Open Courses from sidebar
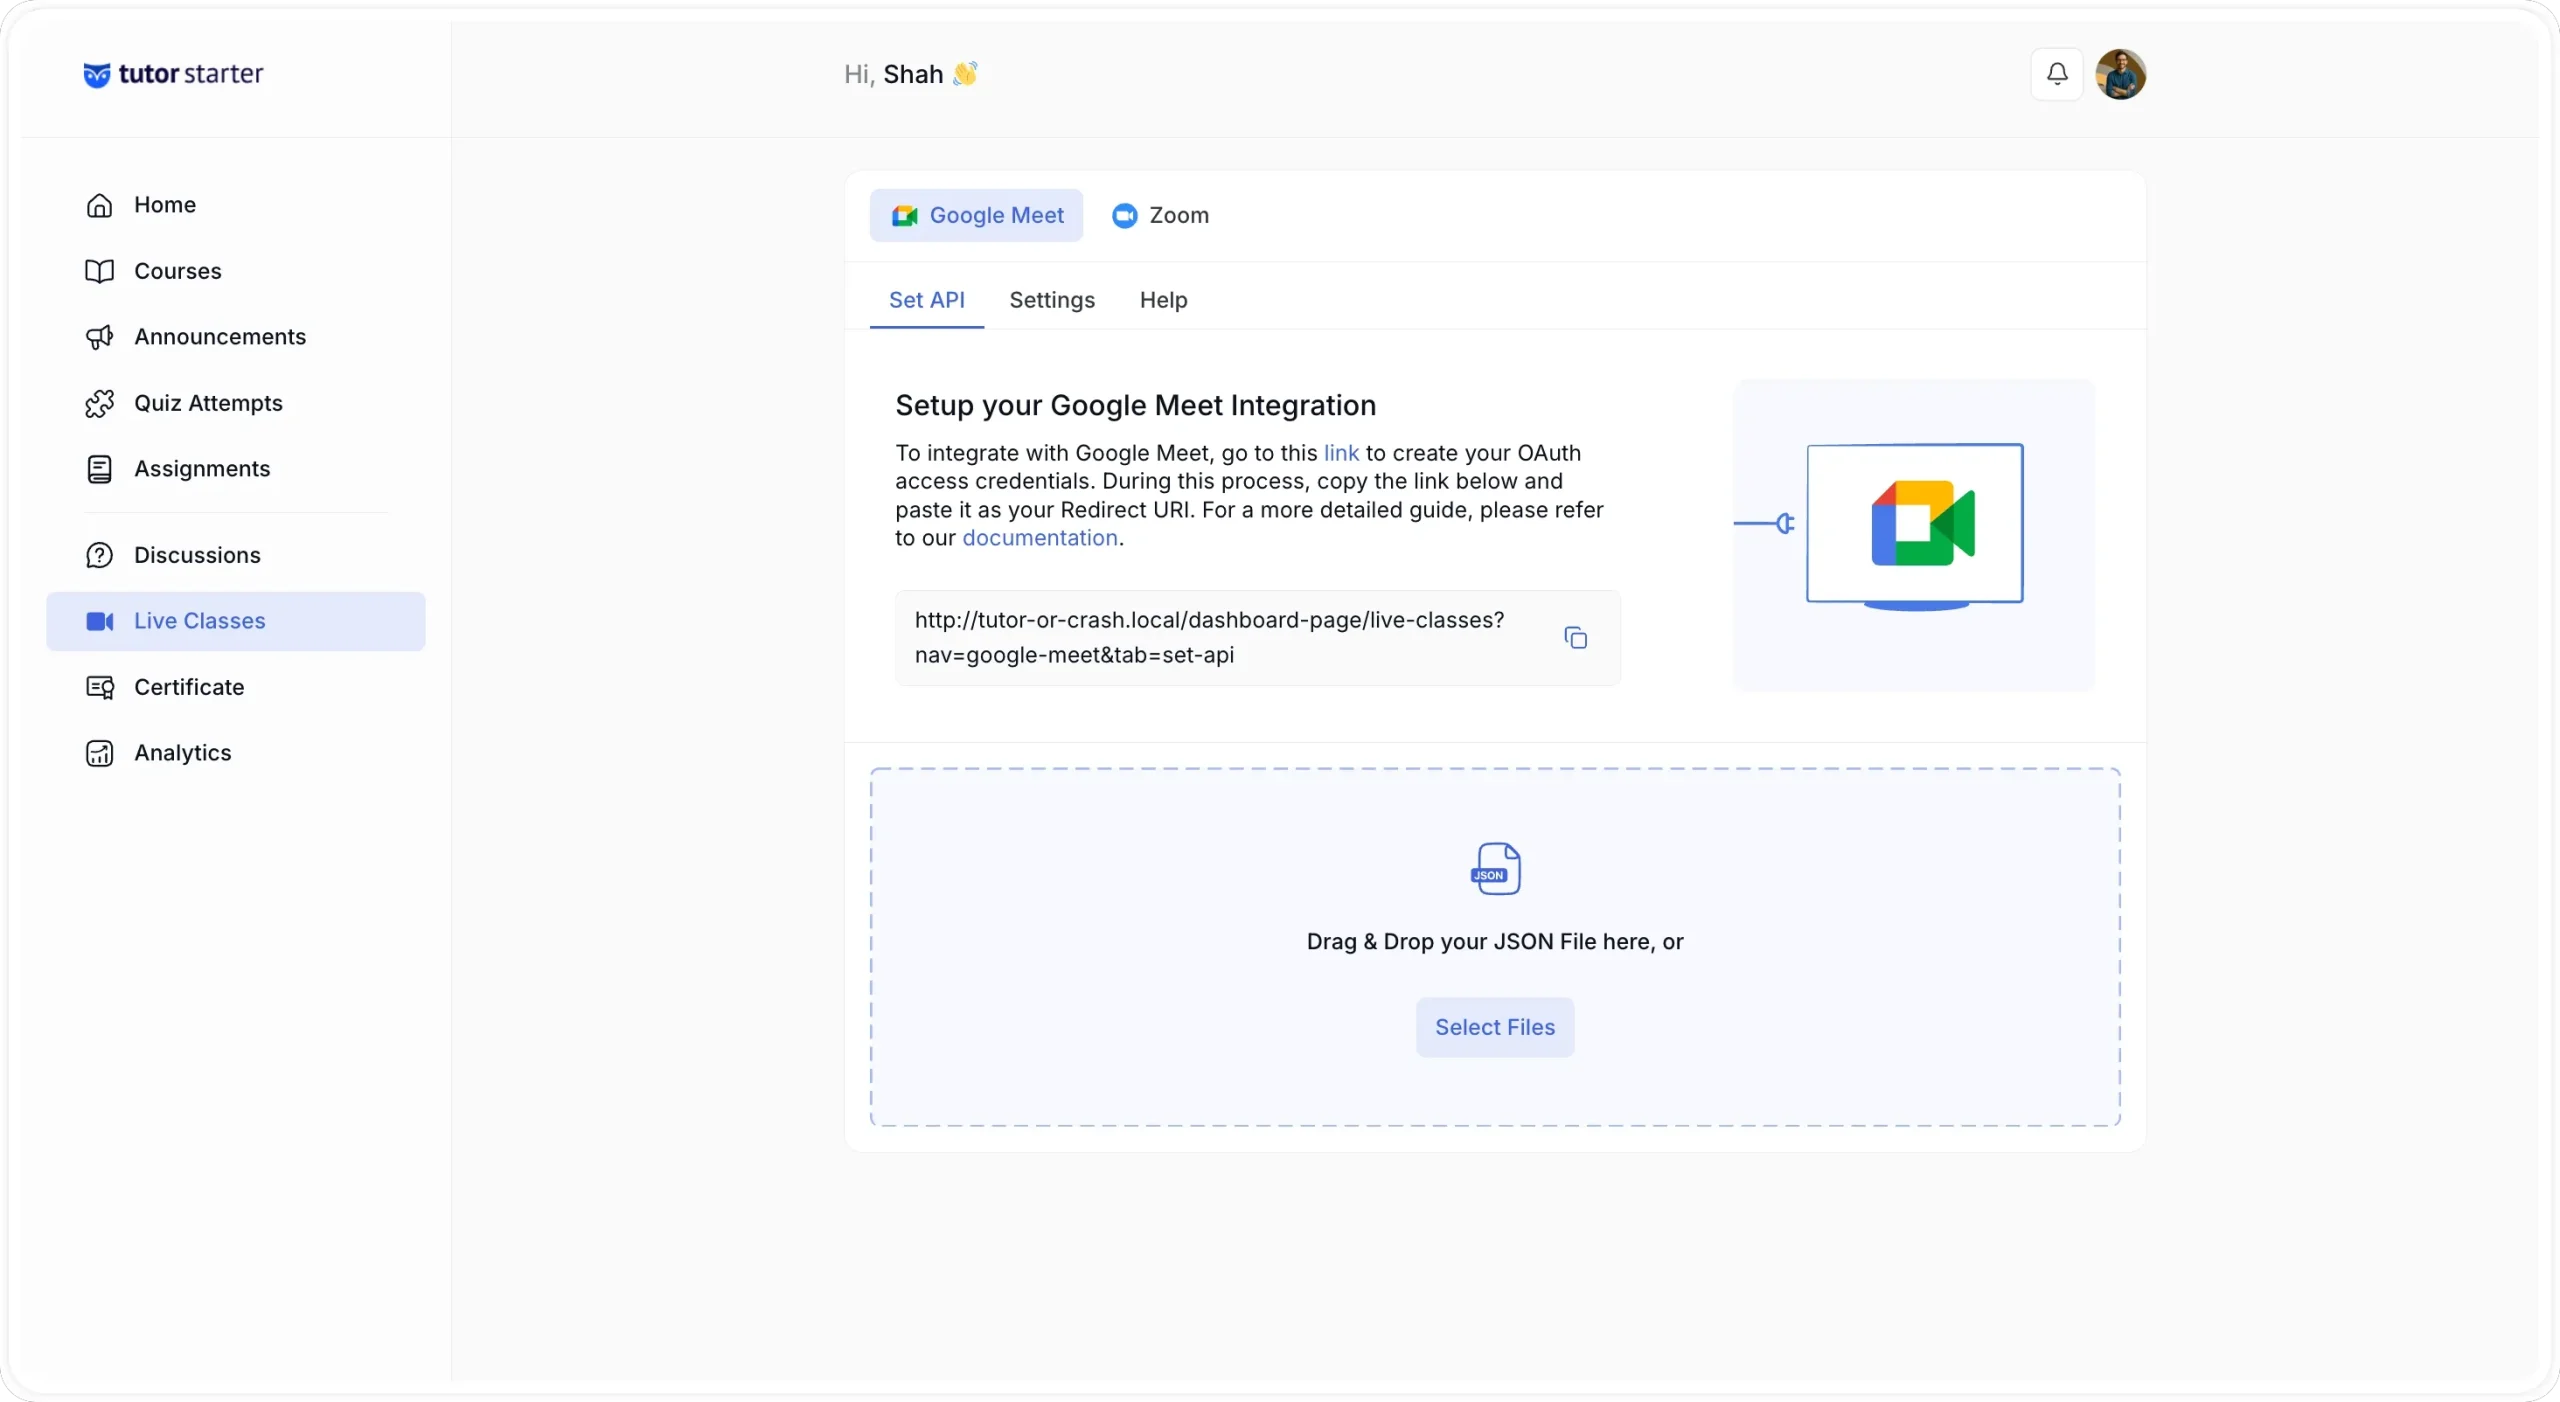Image resolution: width=2560 pixels, height=1402 pixels. click(236, 271)
